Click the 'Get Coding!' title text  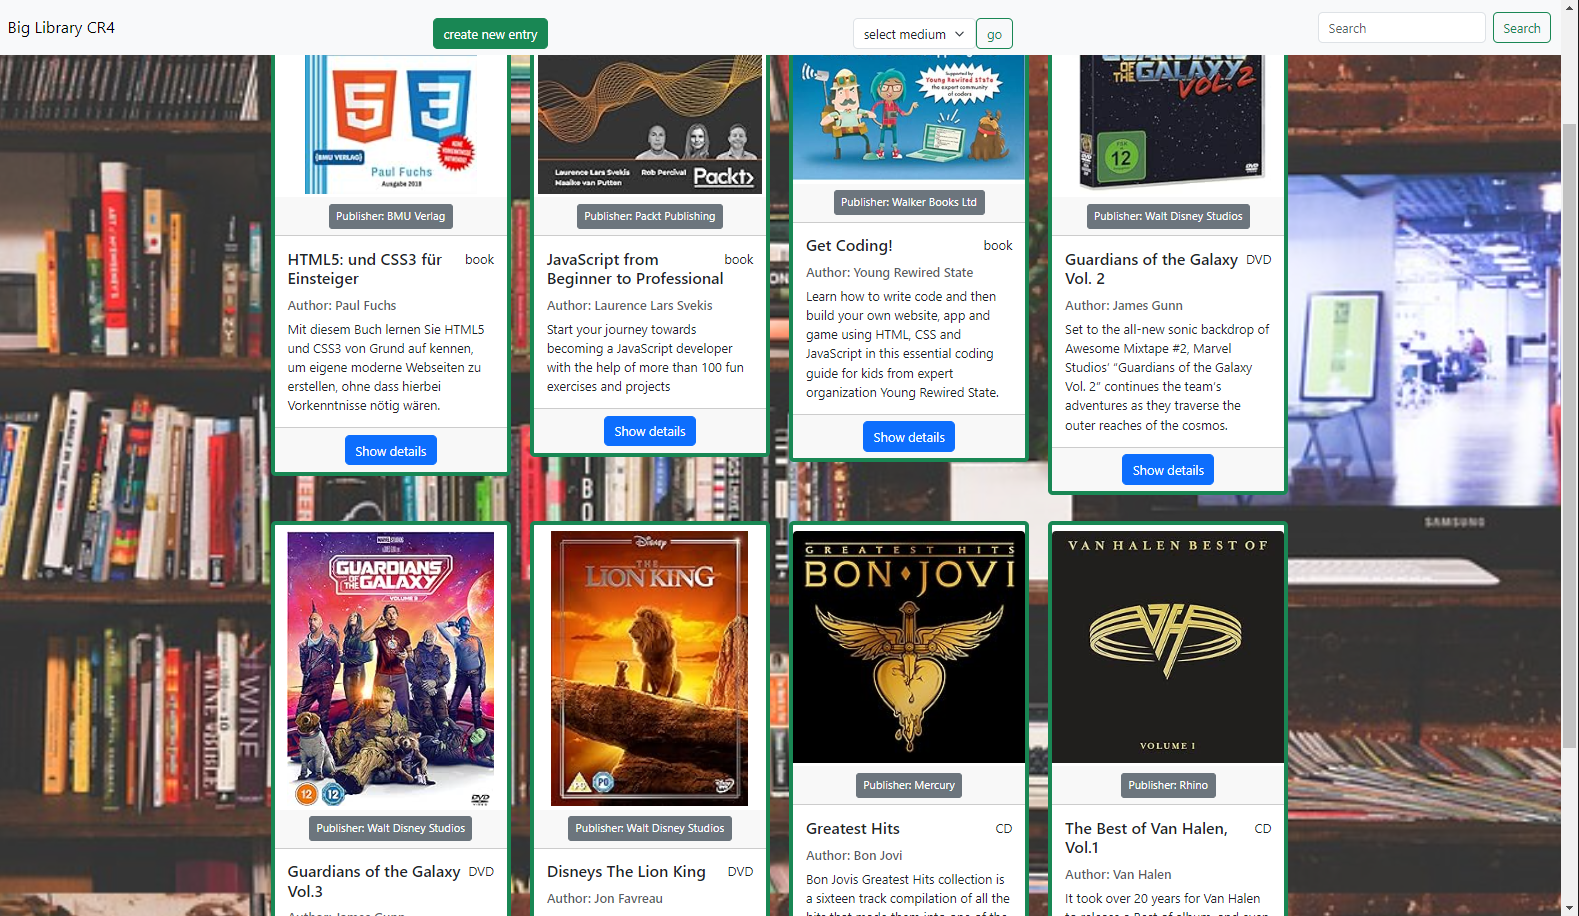(x=849, y=245)
